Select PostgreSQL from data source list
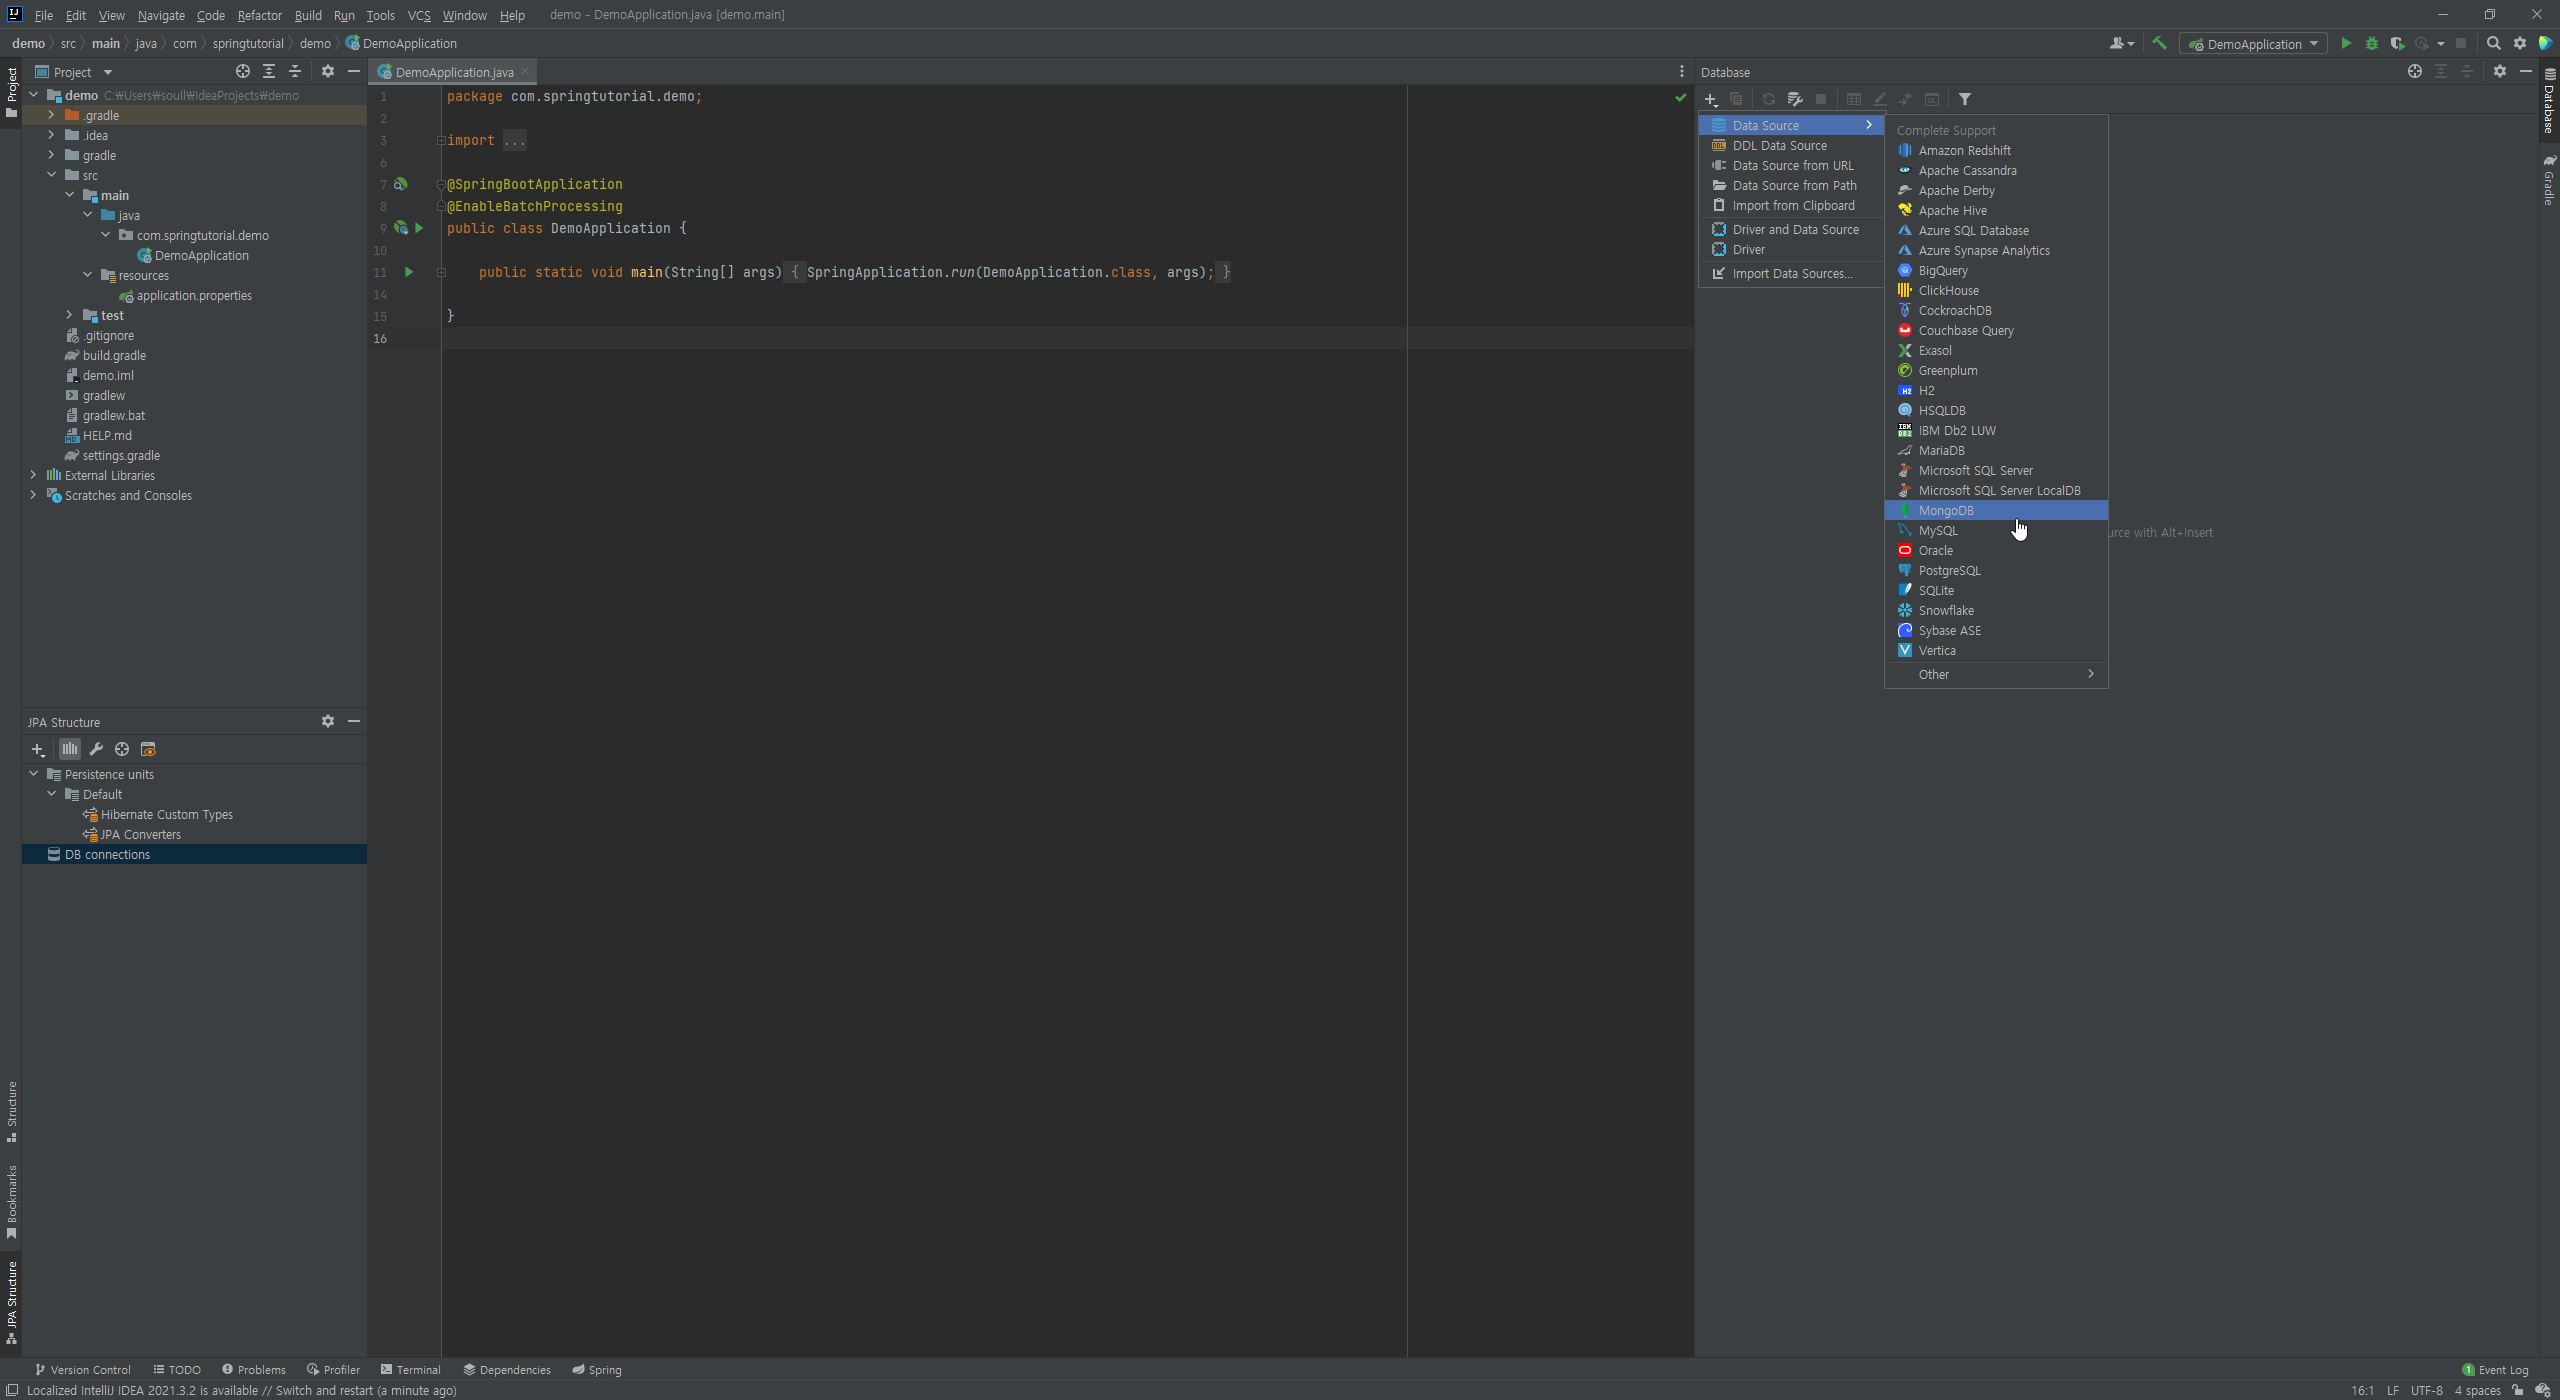 pyautogui.click(x=1949, y=570)
